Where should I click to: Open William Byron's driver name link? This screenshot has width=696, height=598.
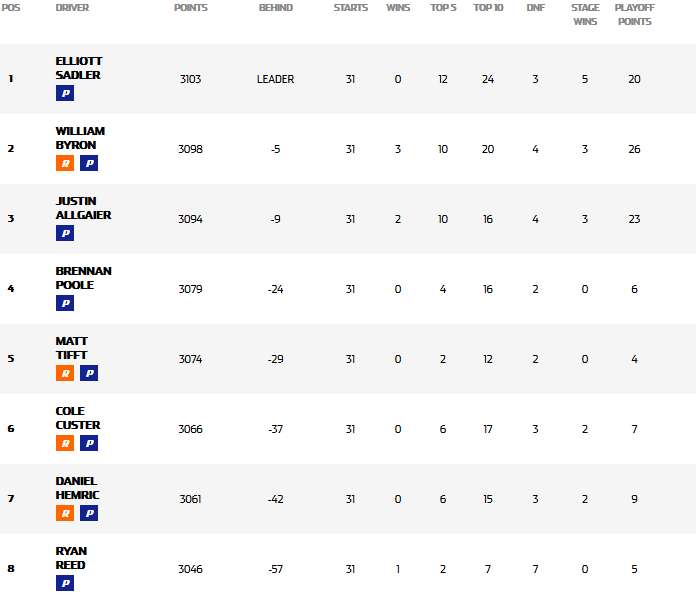pyautogui.click(x=80, y=138)
